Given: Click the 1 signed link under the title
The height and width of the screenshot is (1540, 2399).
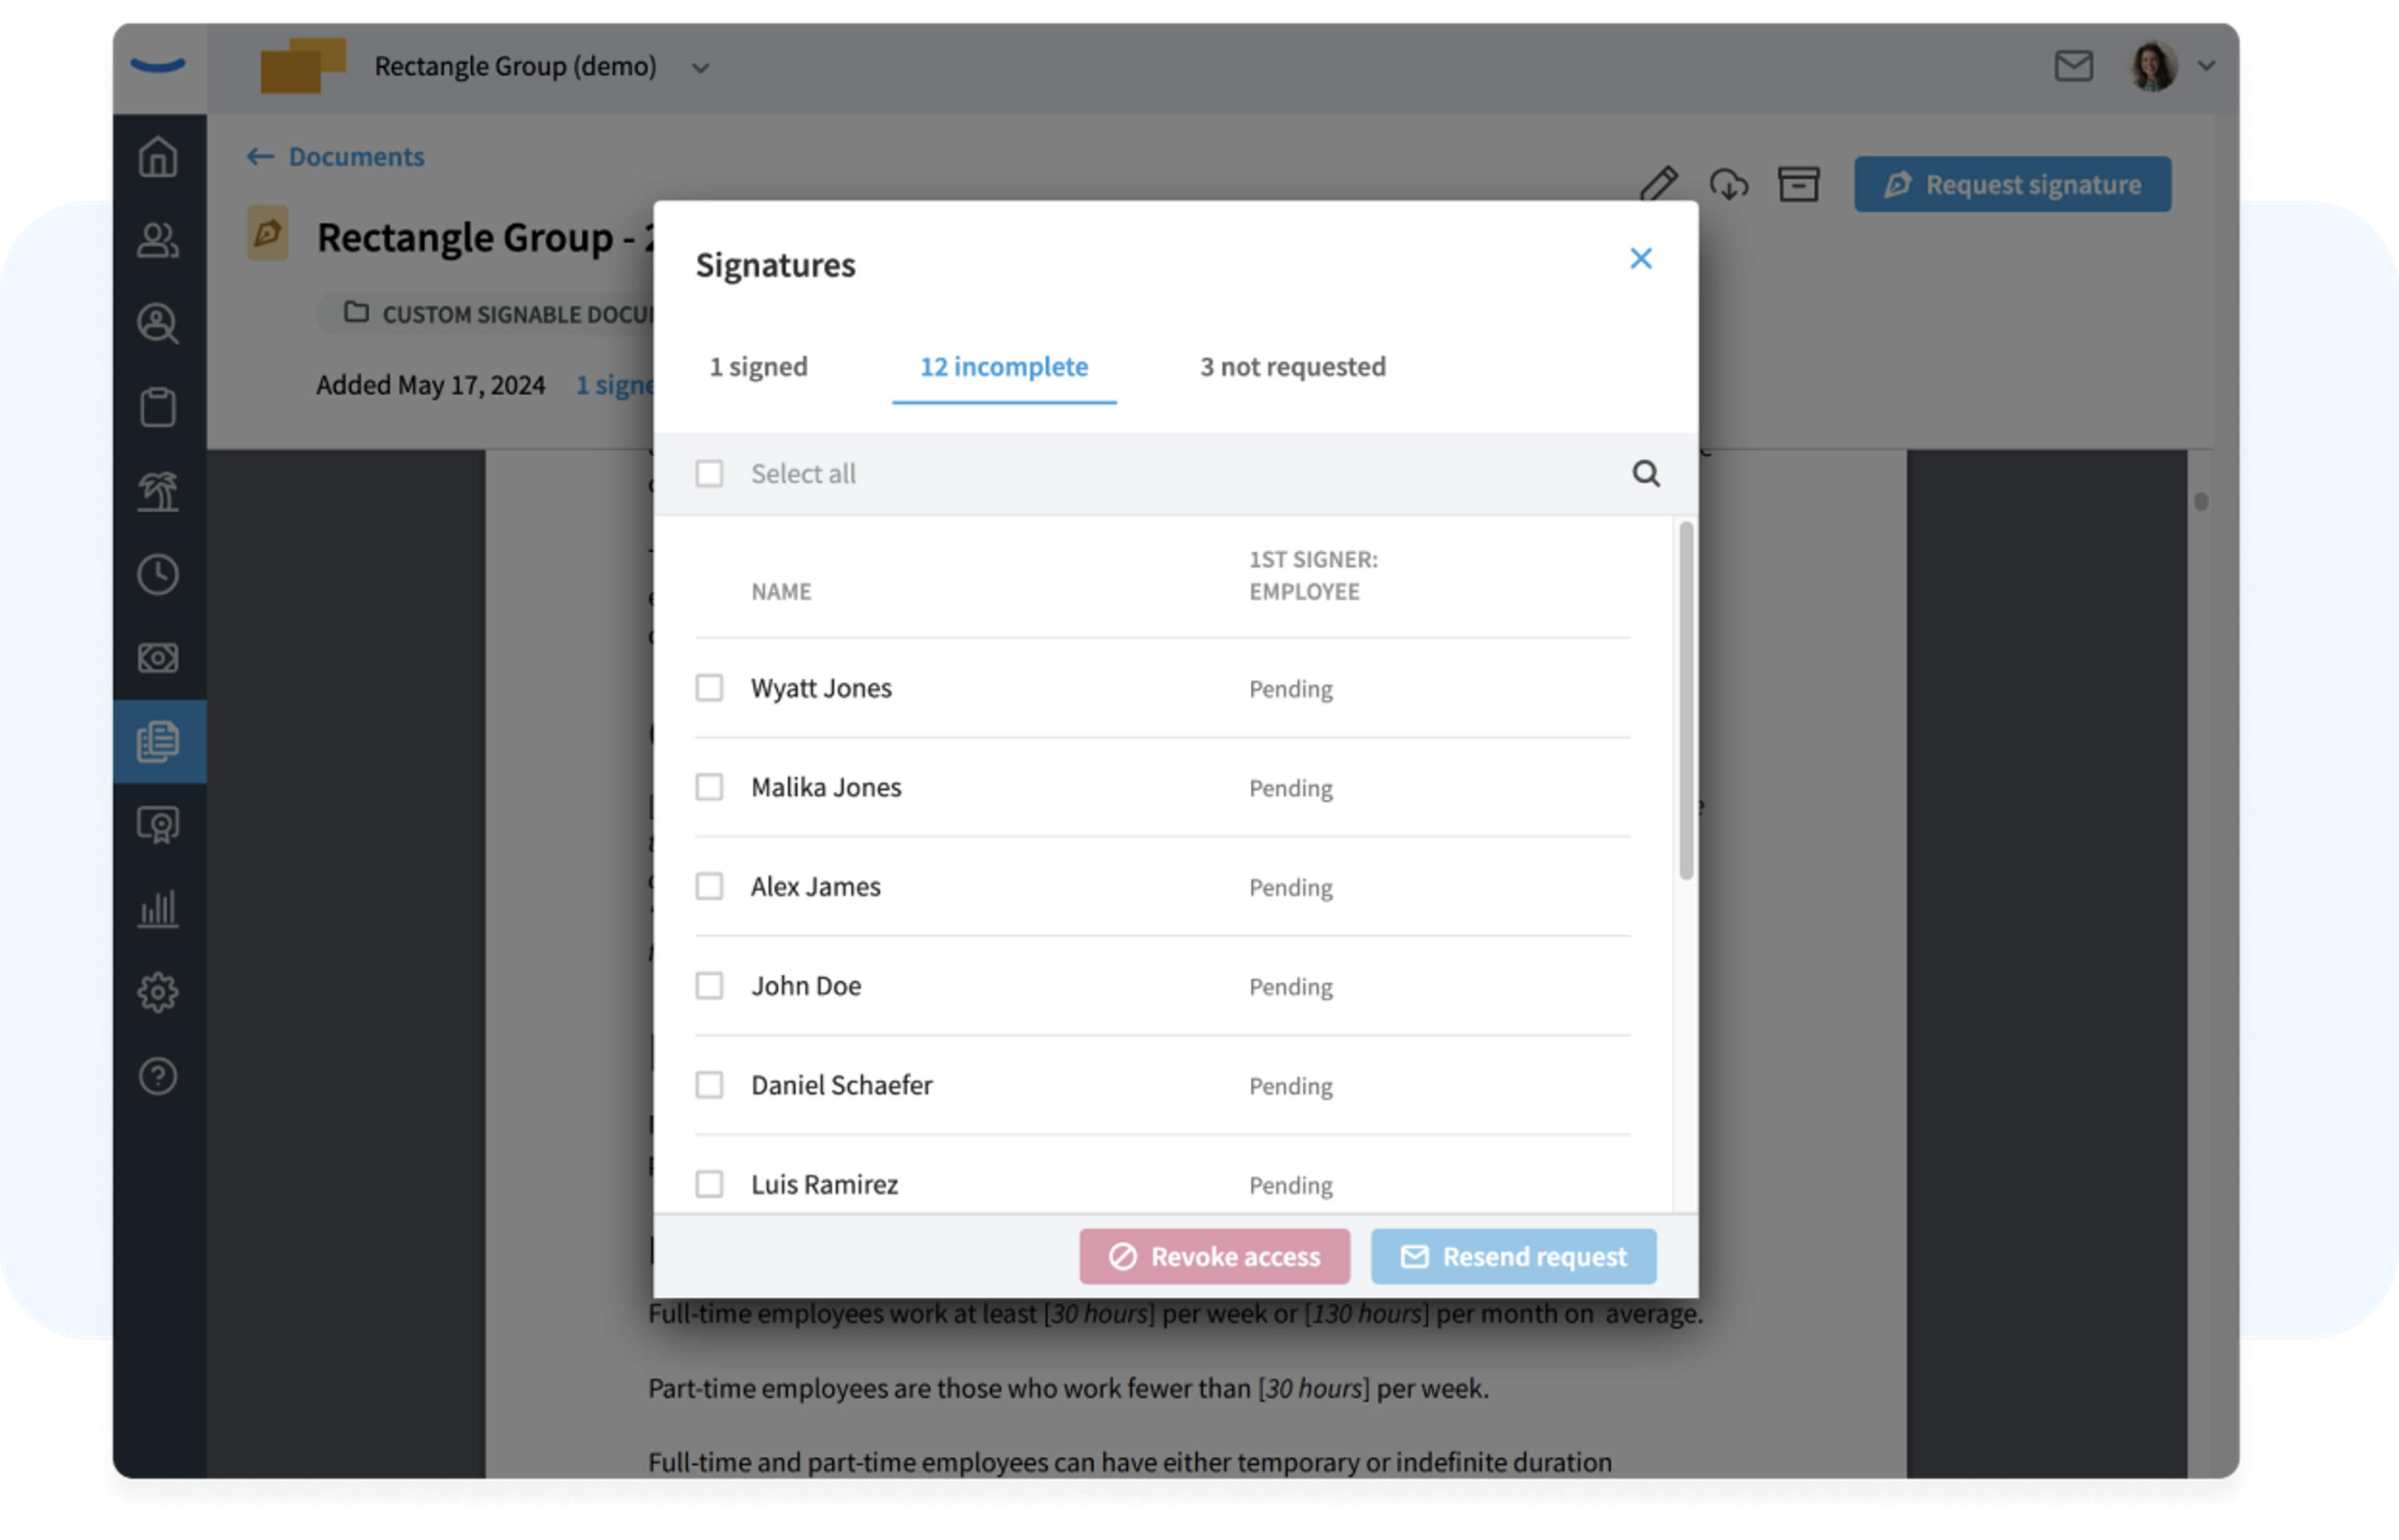Looking at the screenshot, I should coord(615,385).
